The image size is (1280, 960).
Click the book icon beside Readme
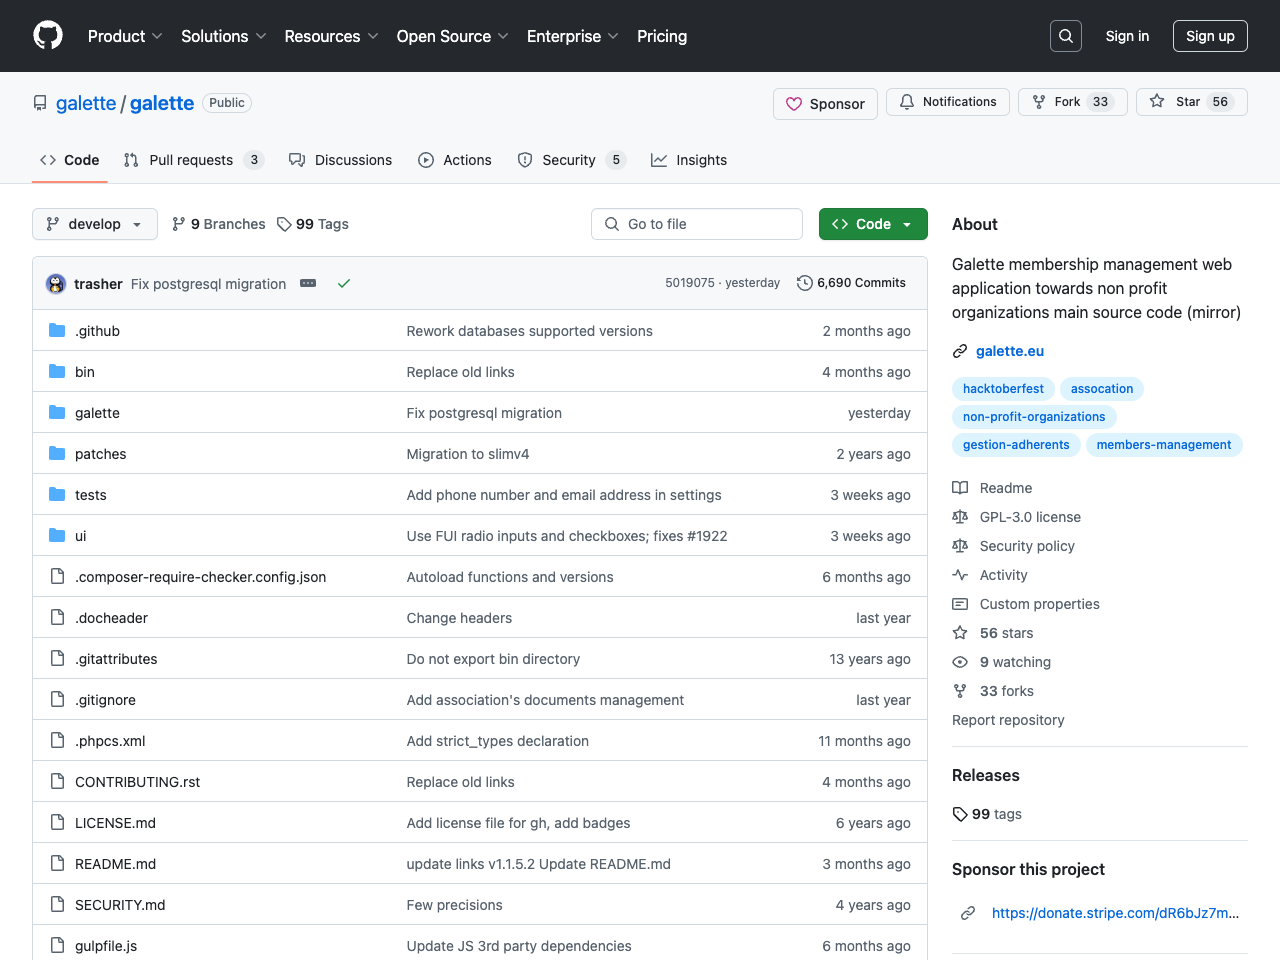point(960,488)
